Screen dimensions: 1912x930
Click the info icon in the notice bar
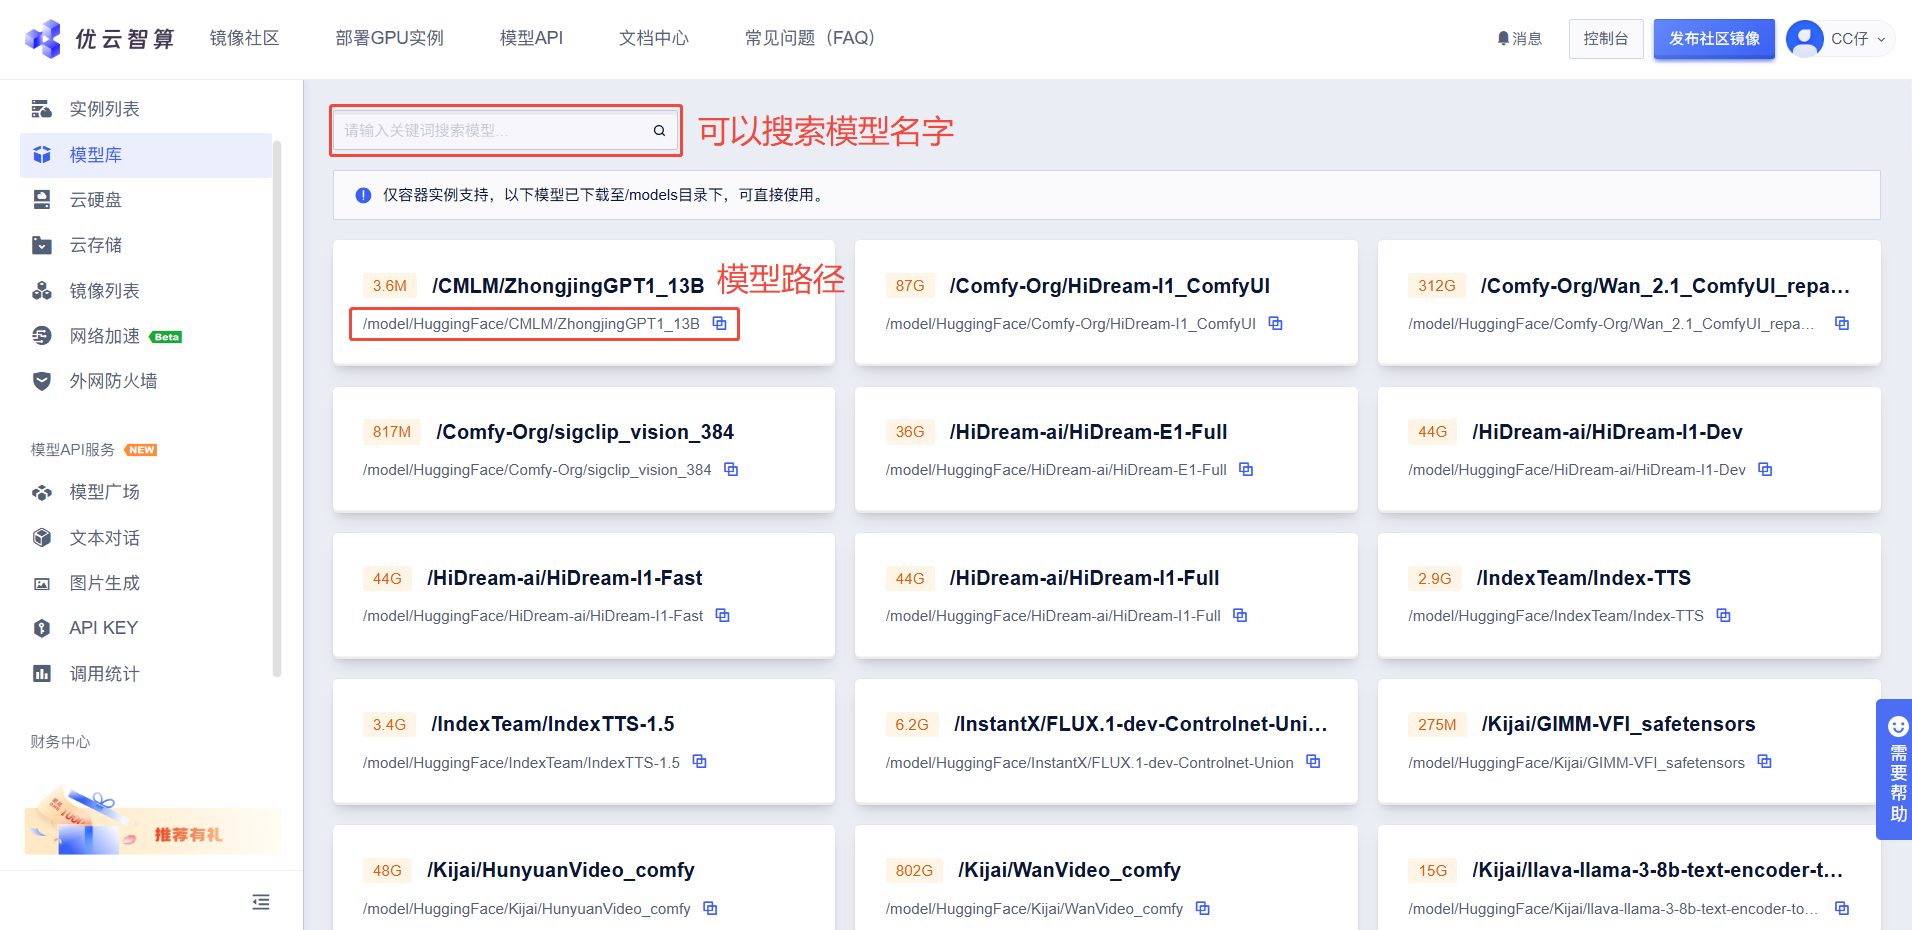point(363,195)
